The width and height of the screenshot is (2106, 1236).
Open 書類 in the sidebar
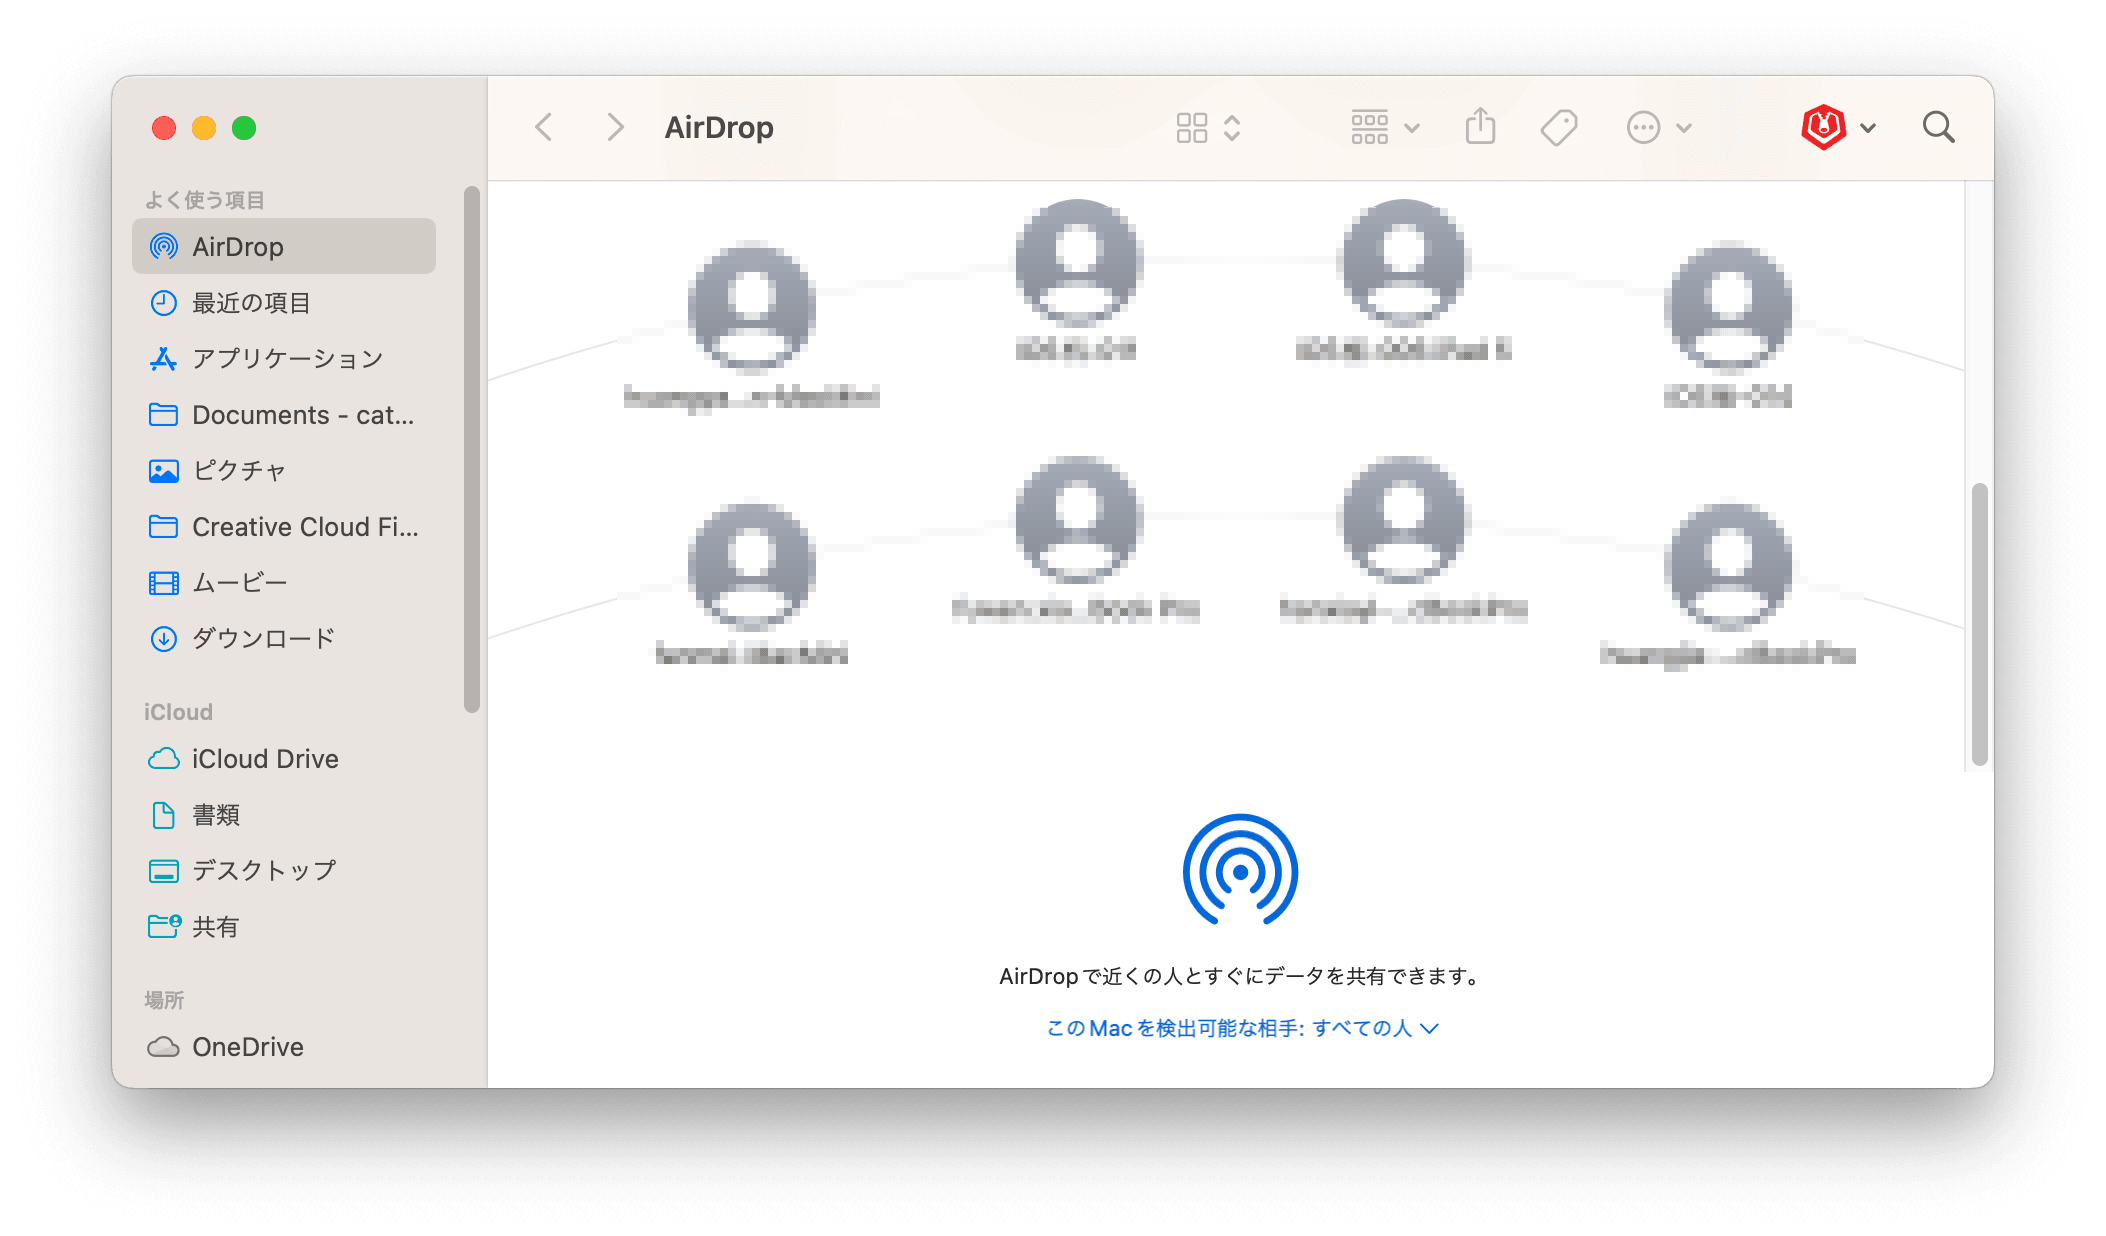click(284, 815)
